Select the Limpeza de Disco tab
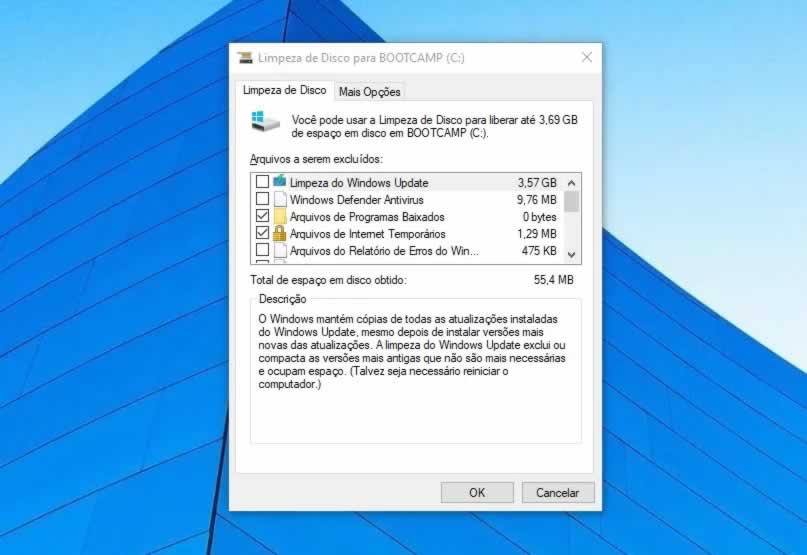Screen dimensions: 807x555 click(x=284, y=90)
